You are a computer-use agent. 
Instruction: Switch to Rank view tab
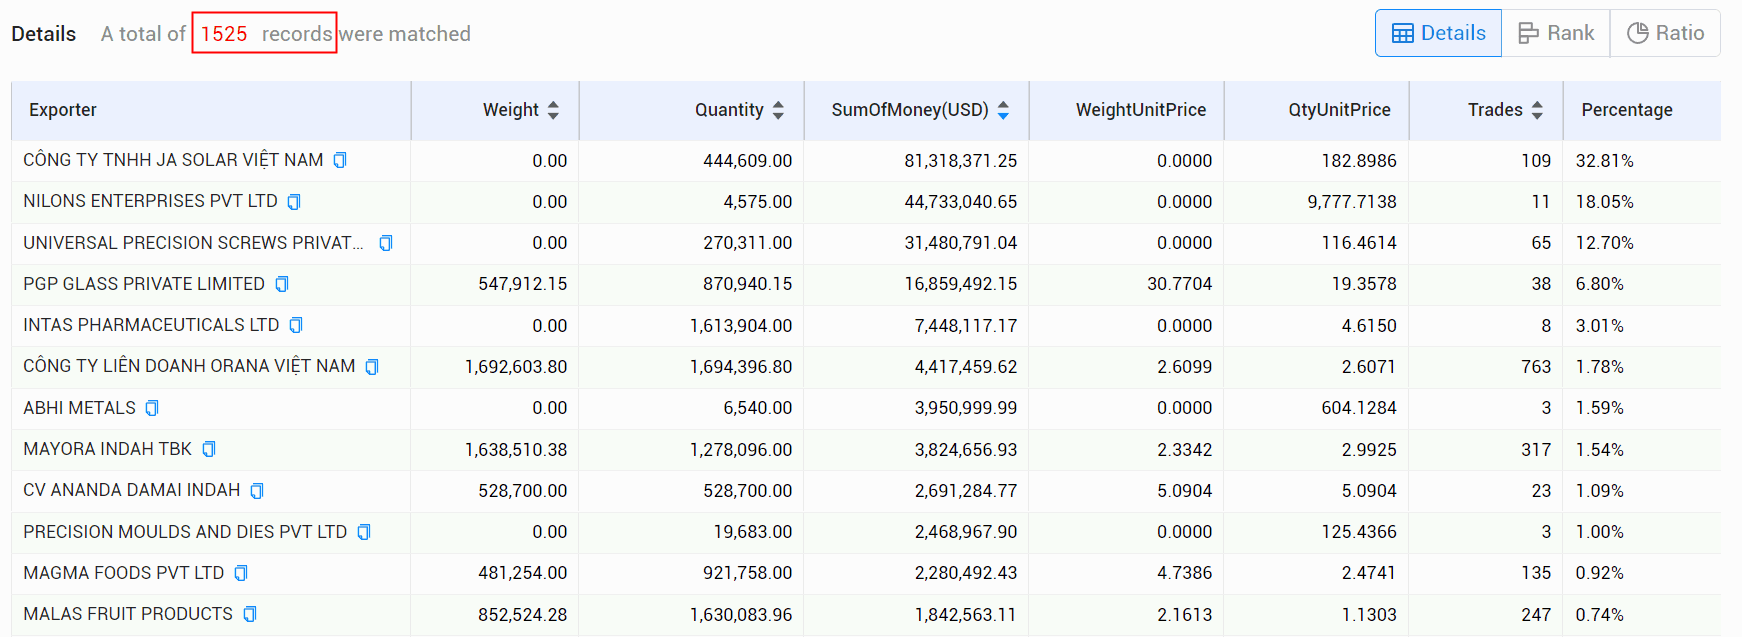(x=1556, y=33)
